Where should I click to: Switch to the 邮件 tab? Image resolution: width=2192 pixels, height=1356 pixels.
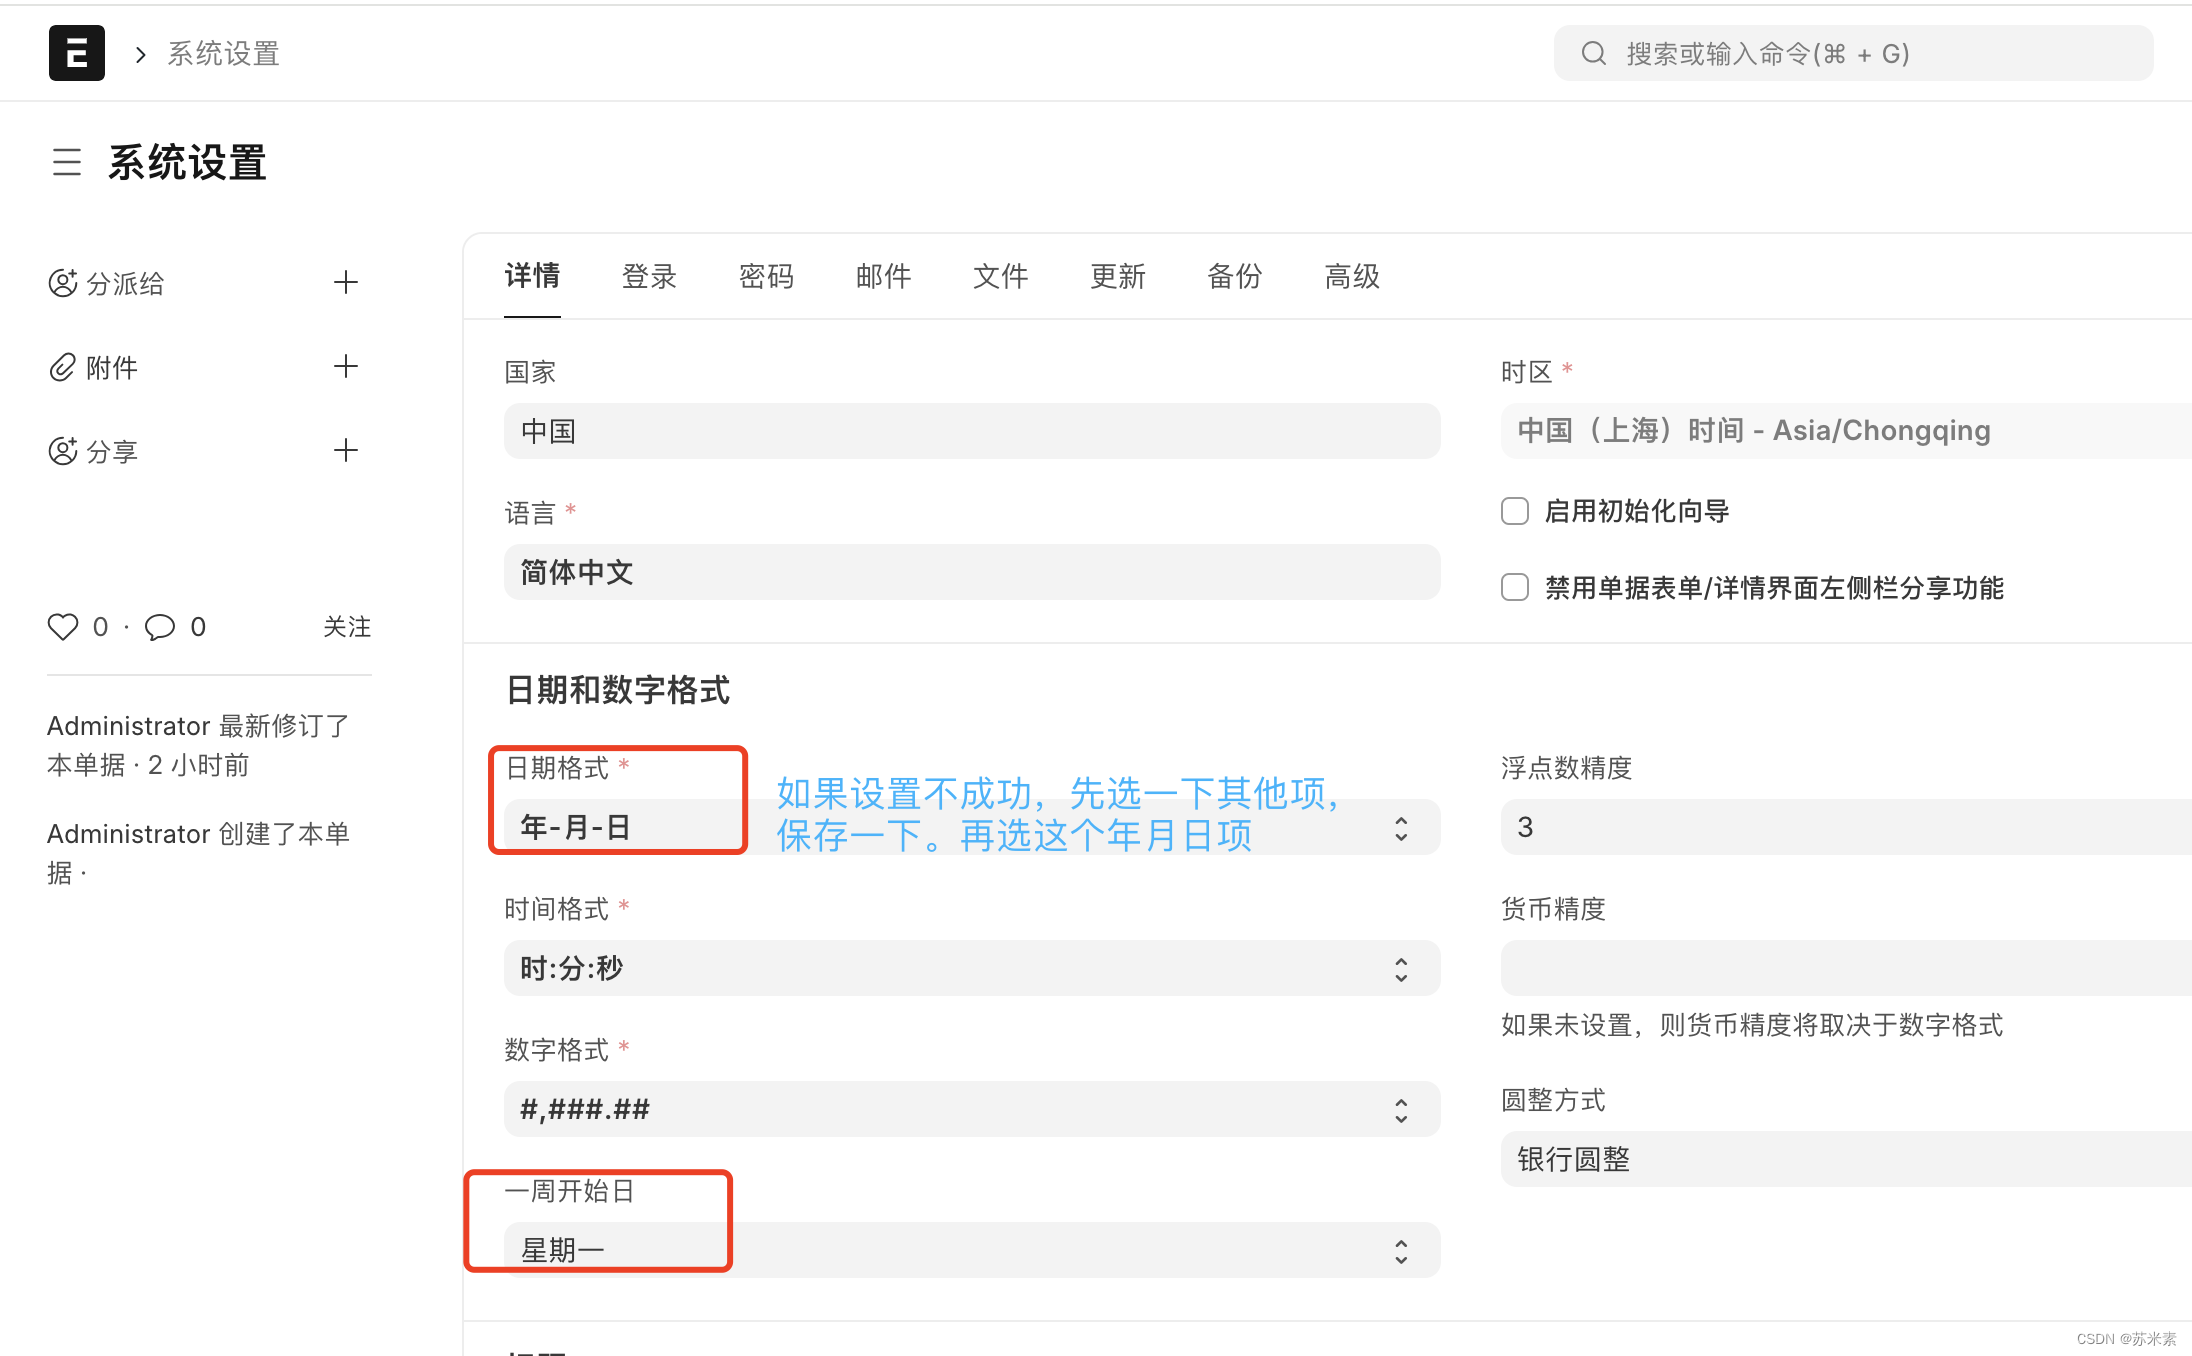[883, 276]
